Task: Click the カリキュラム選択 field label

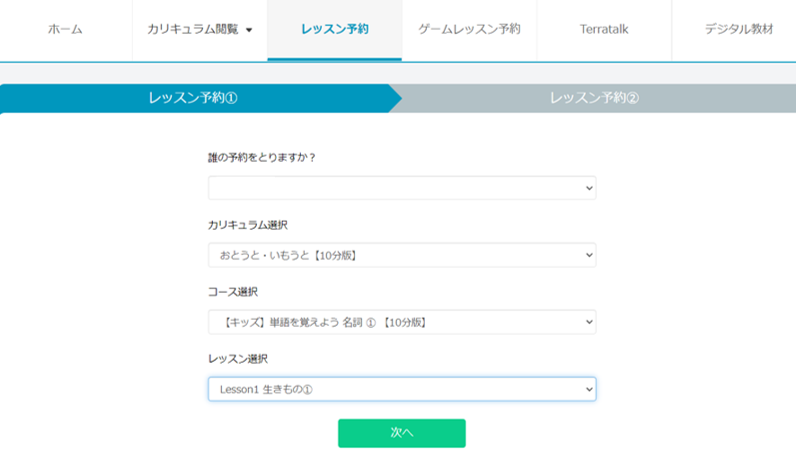Action: pos(248,225)
